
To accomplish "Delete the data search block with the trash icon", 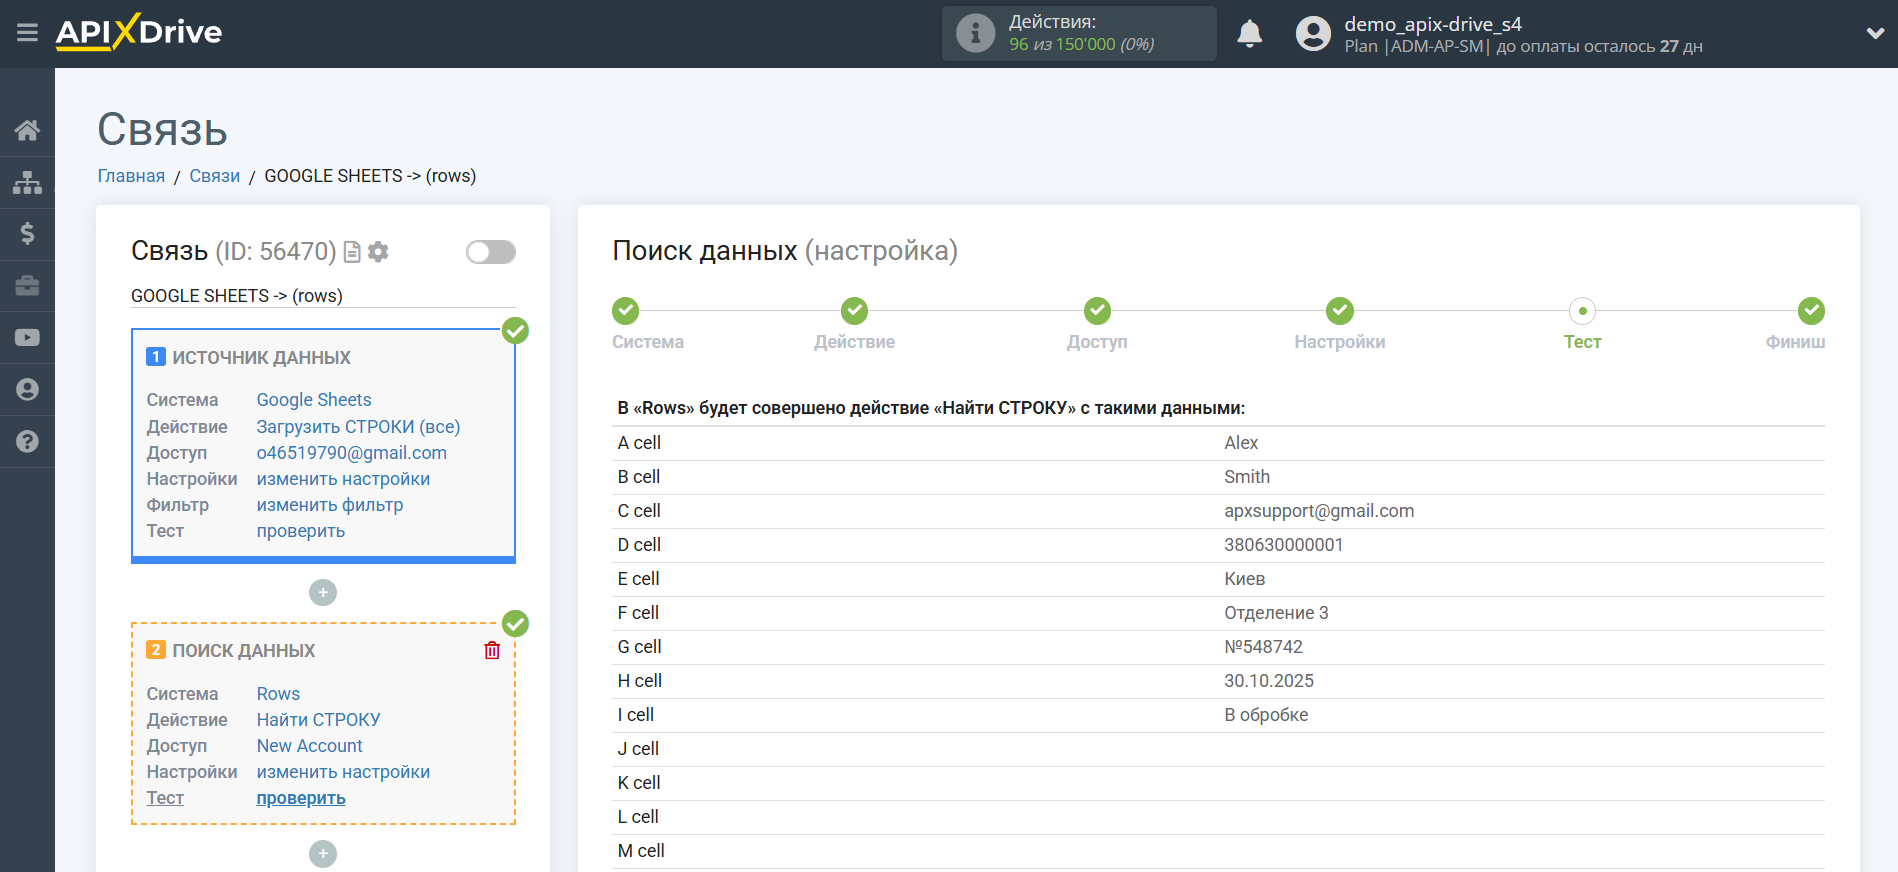I will point(492,651).
